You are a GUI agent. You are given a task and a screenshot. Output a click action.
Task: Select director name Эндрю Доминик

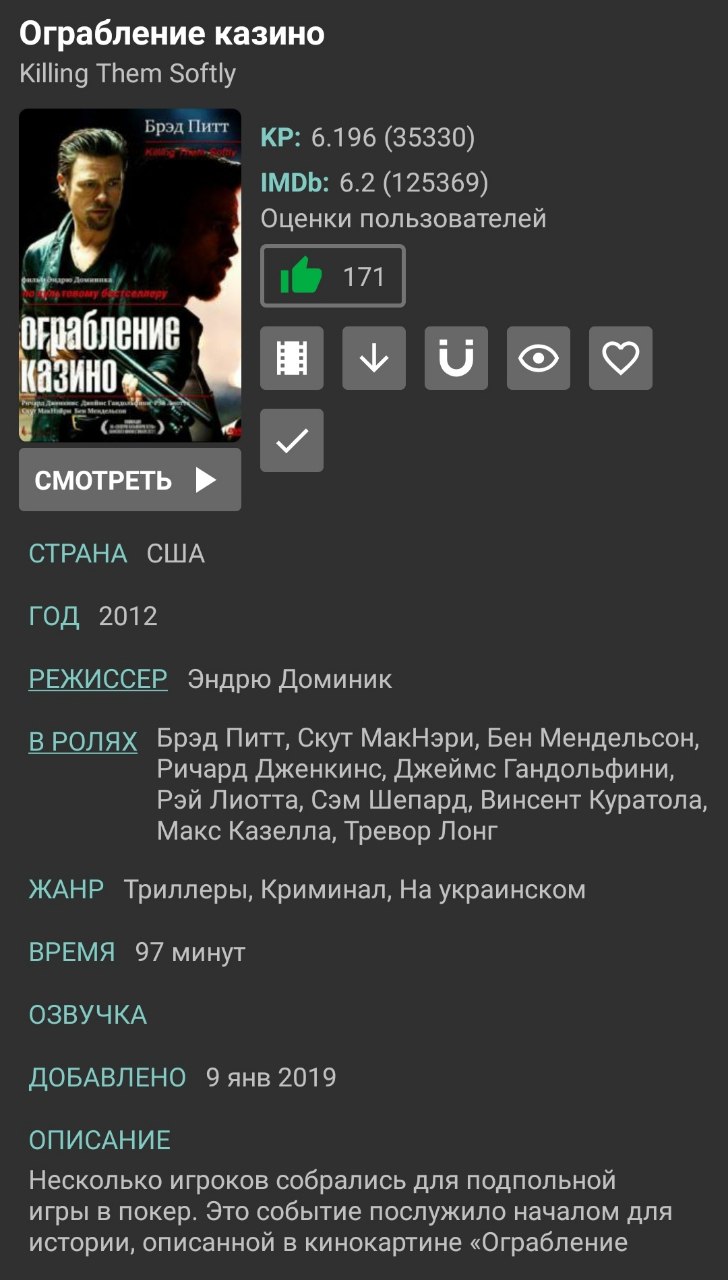click(290, 680)
